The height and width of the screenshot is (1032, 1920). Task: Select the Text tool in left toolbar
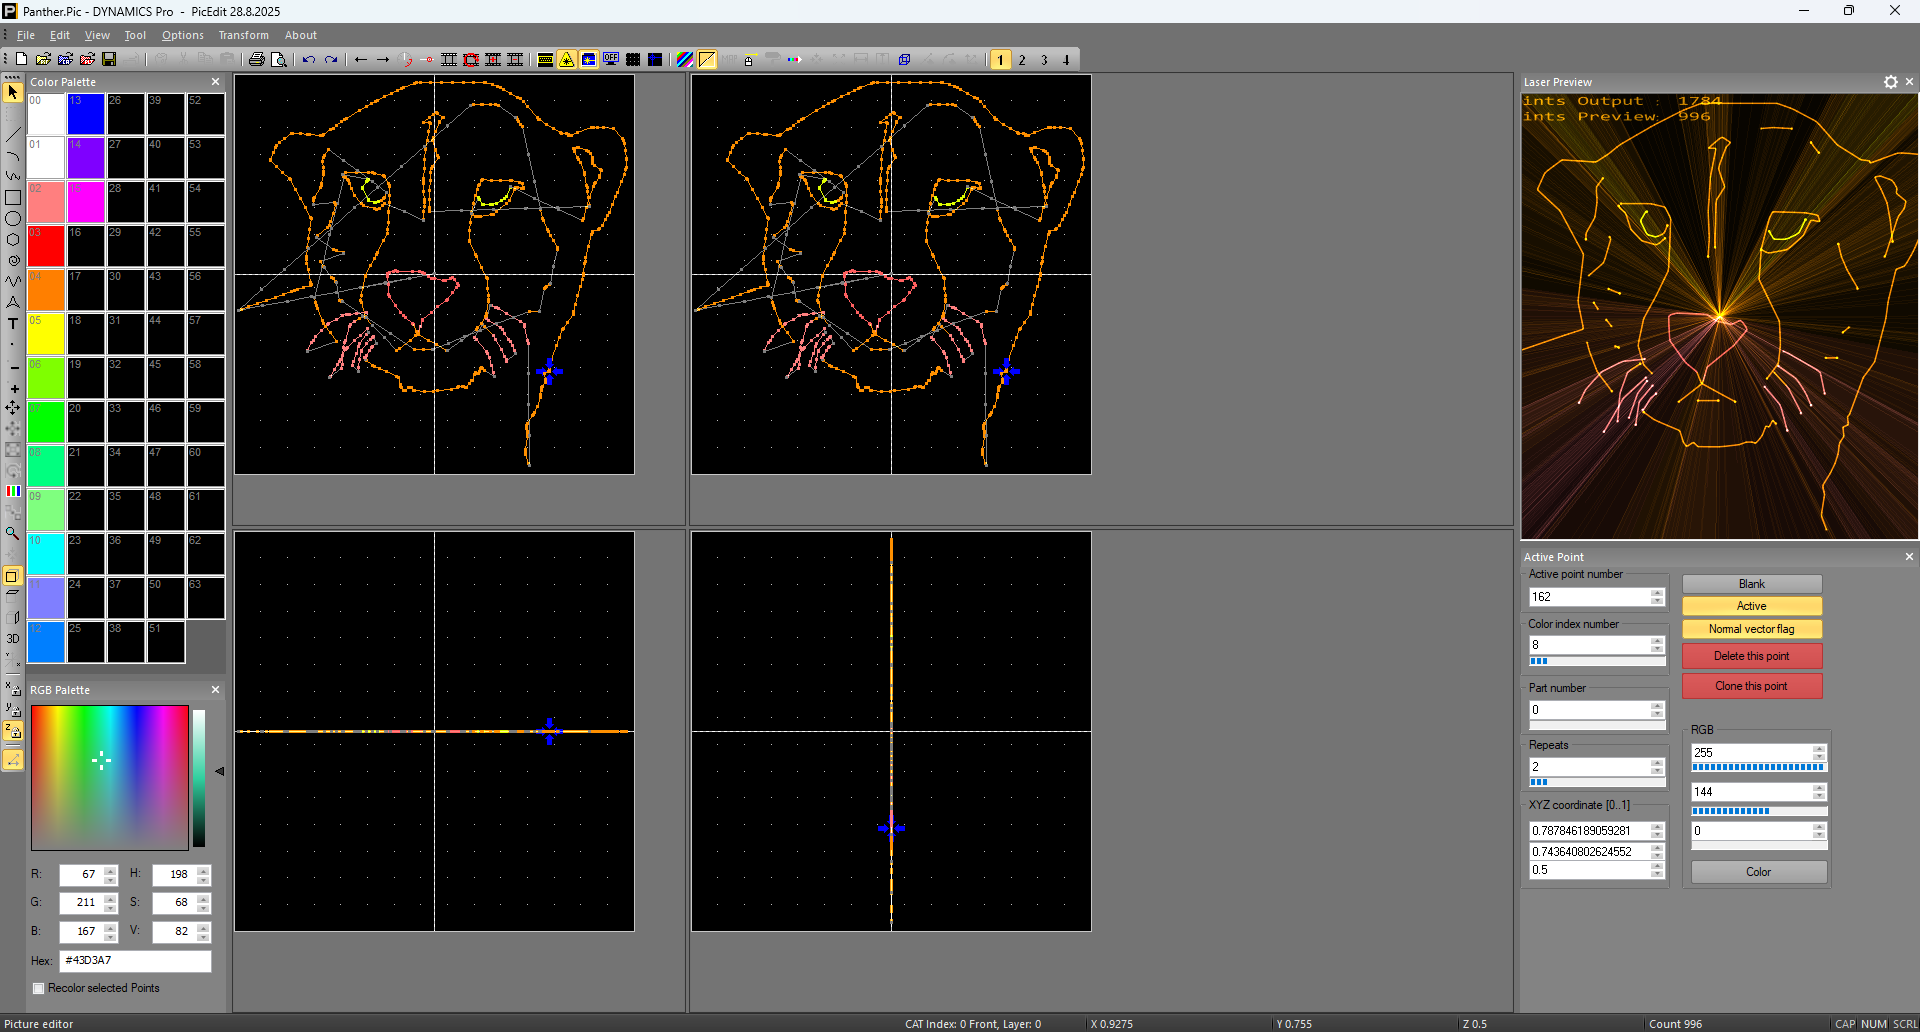coord(13,324)
